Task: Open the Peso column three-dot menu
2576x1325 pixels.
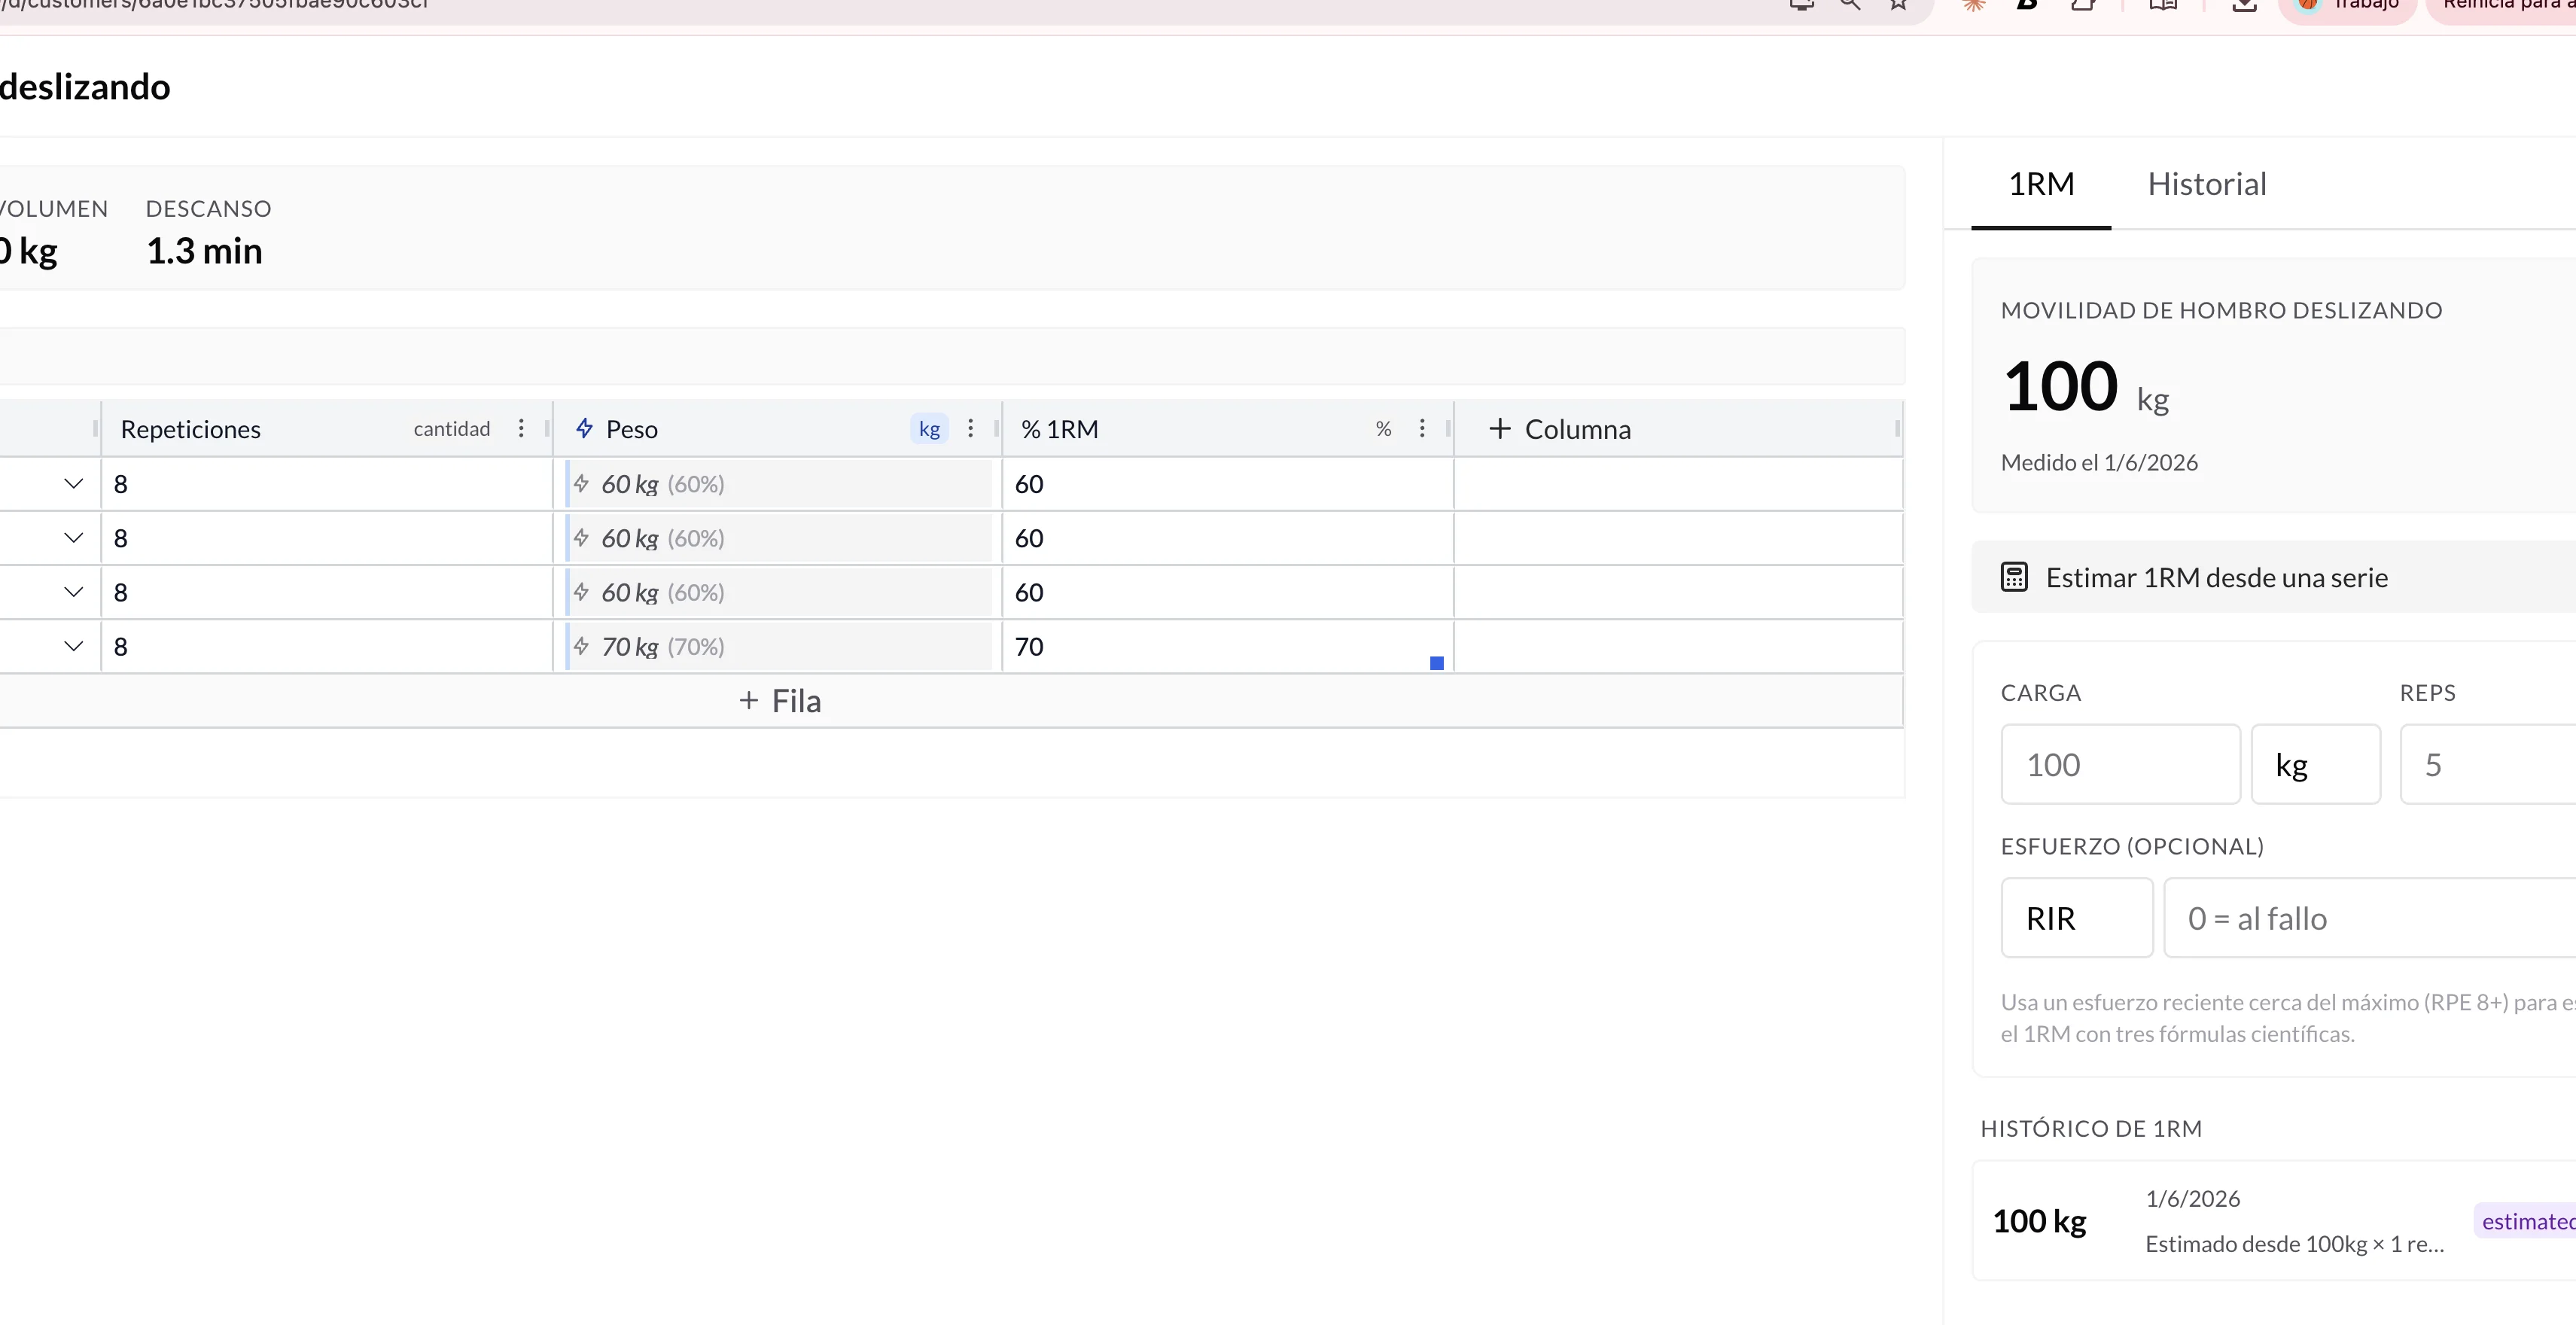Action: (x=970, y=429)
